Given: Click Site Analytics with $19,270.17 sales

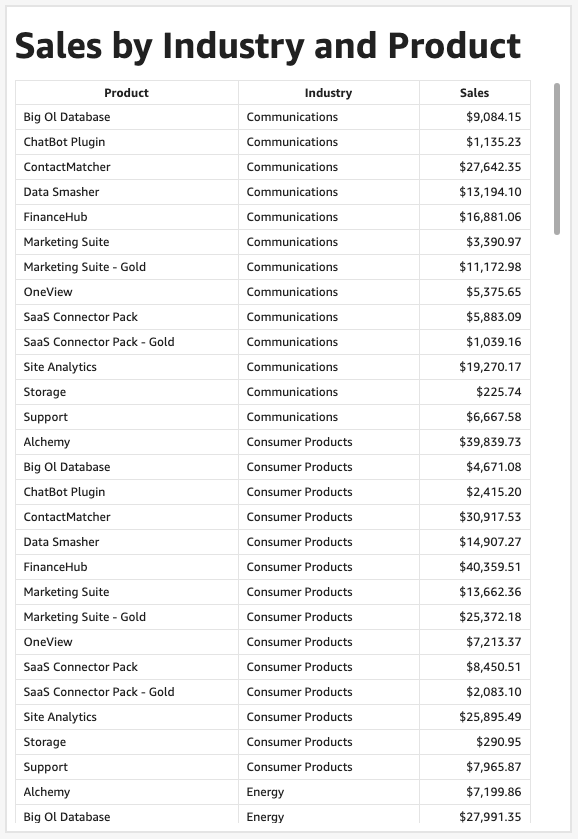Looking at the screenshot, I should pyautogui.click(x=60, y=367).
